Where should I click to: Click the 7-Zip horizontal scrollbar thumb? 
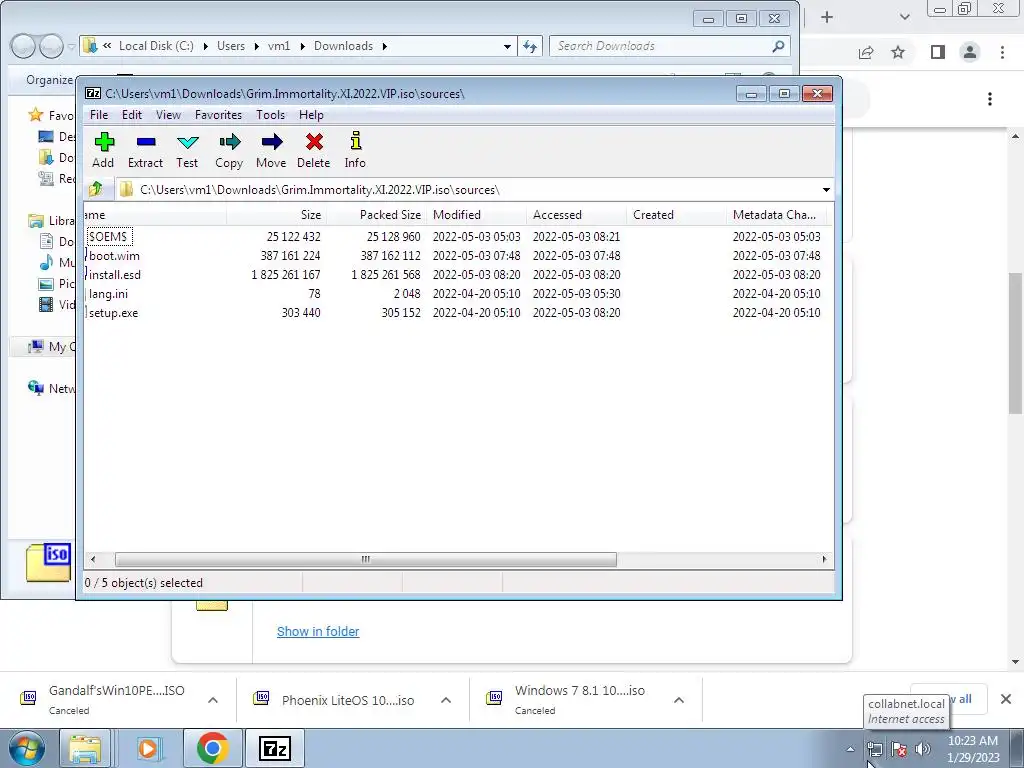(x=366, y=560)
